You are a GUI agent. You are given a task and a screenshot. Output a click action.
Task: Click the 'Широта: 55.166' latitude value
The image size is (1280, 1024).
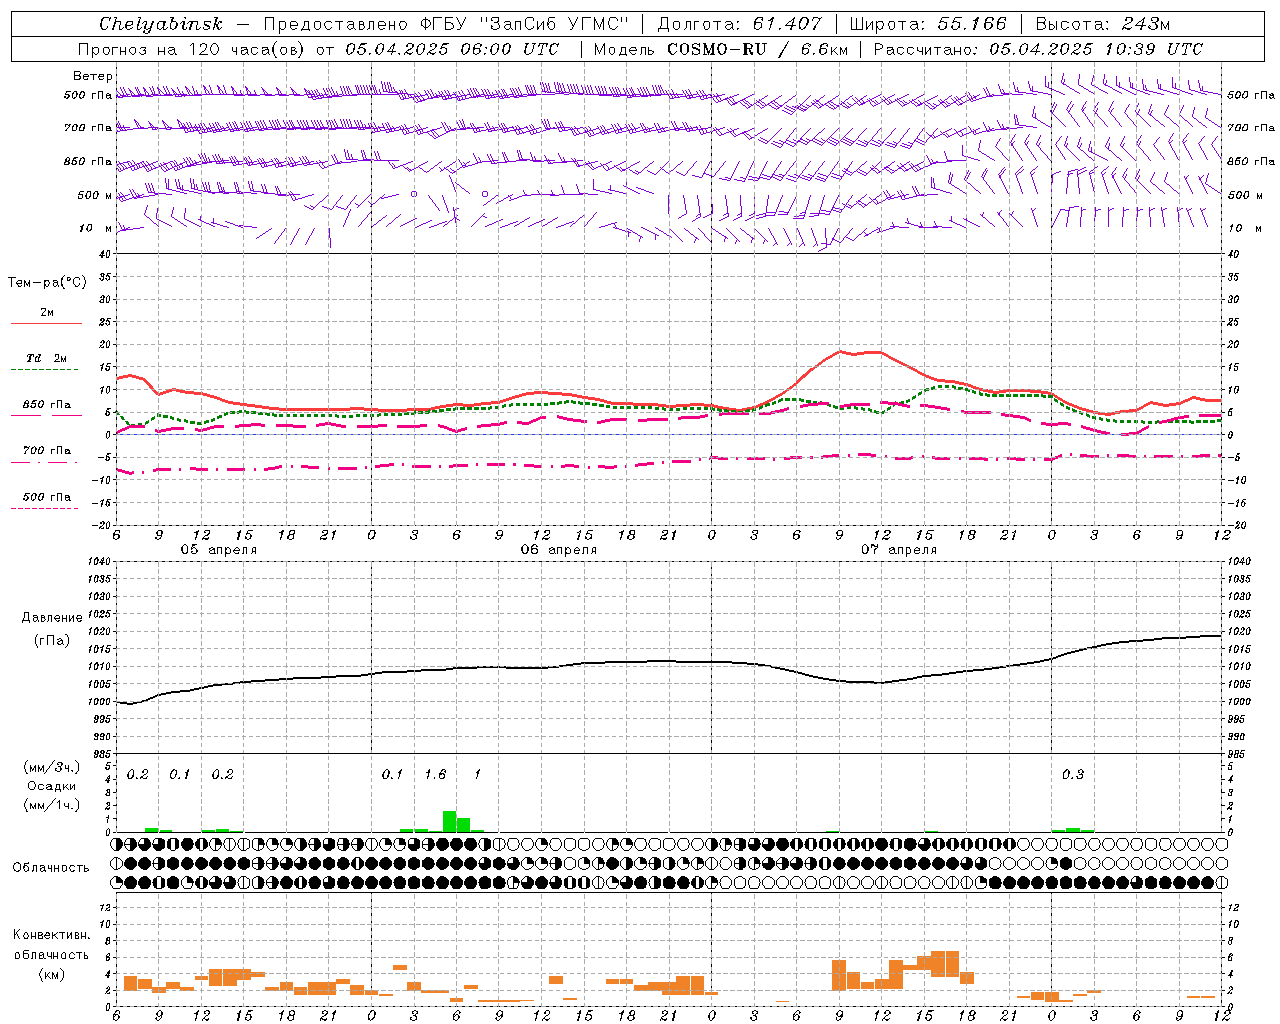coord(928,24)
